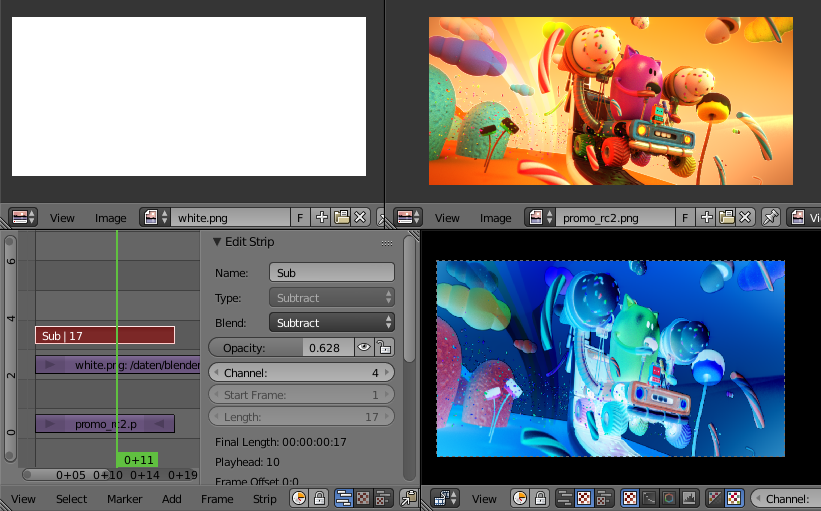Edit the strip Name field Sub
The width and height of the screenshot is (821, 511).
tap(331, 272)
